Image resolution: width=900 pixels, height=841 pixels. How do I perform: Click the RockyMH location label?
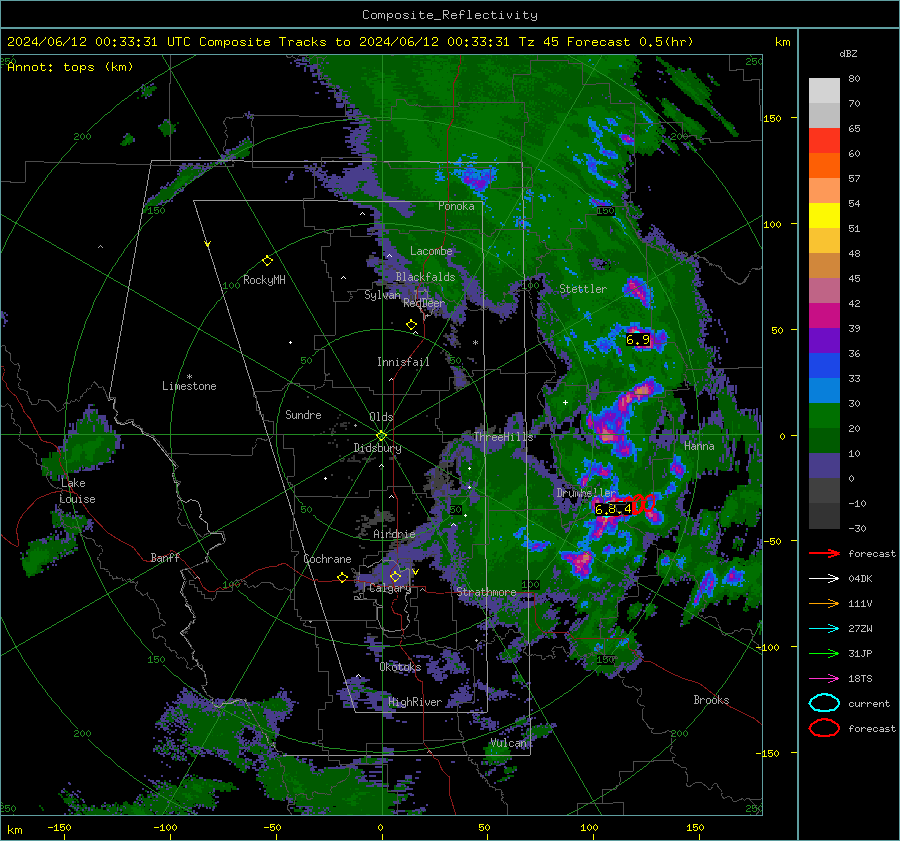[264, 280]
